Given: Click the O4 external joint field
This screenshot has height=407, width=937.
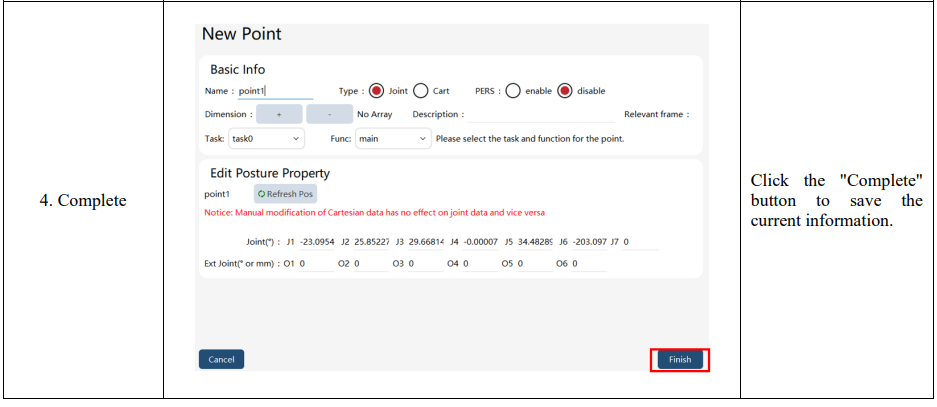Looking at the screenshot, I should point(480,264).
